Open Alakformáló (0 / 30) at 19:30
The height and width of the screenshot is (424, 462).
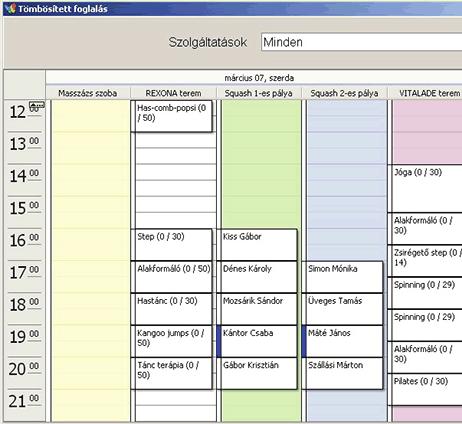coord(425,357)
